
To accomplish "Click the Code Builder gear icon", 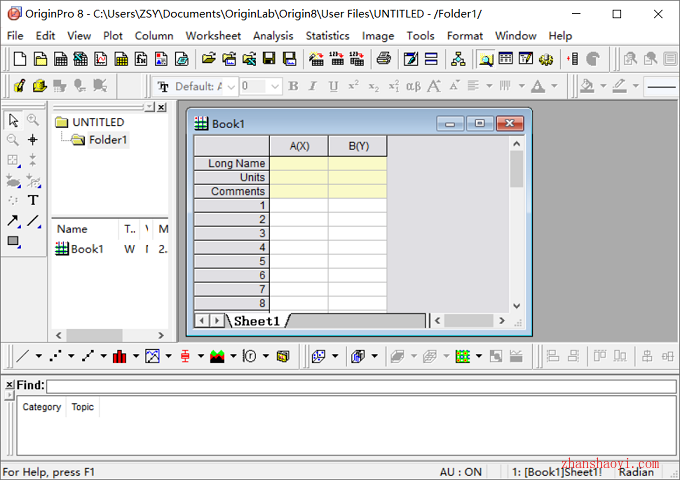I will point(546,59).
